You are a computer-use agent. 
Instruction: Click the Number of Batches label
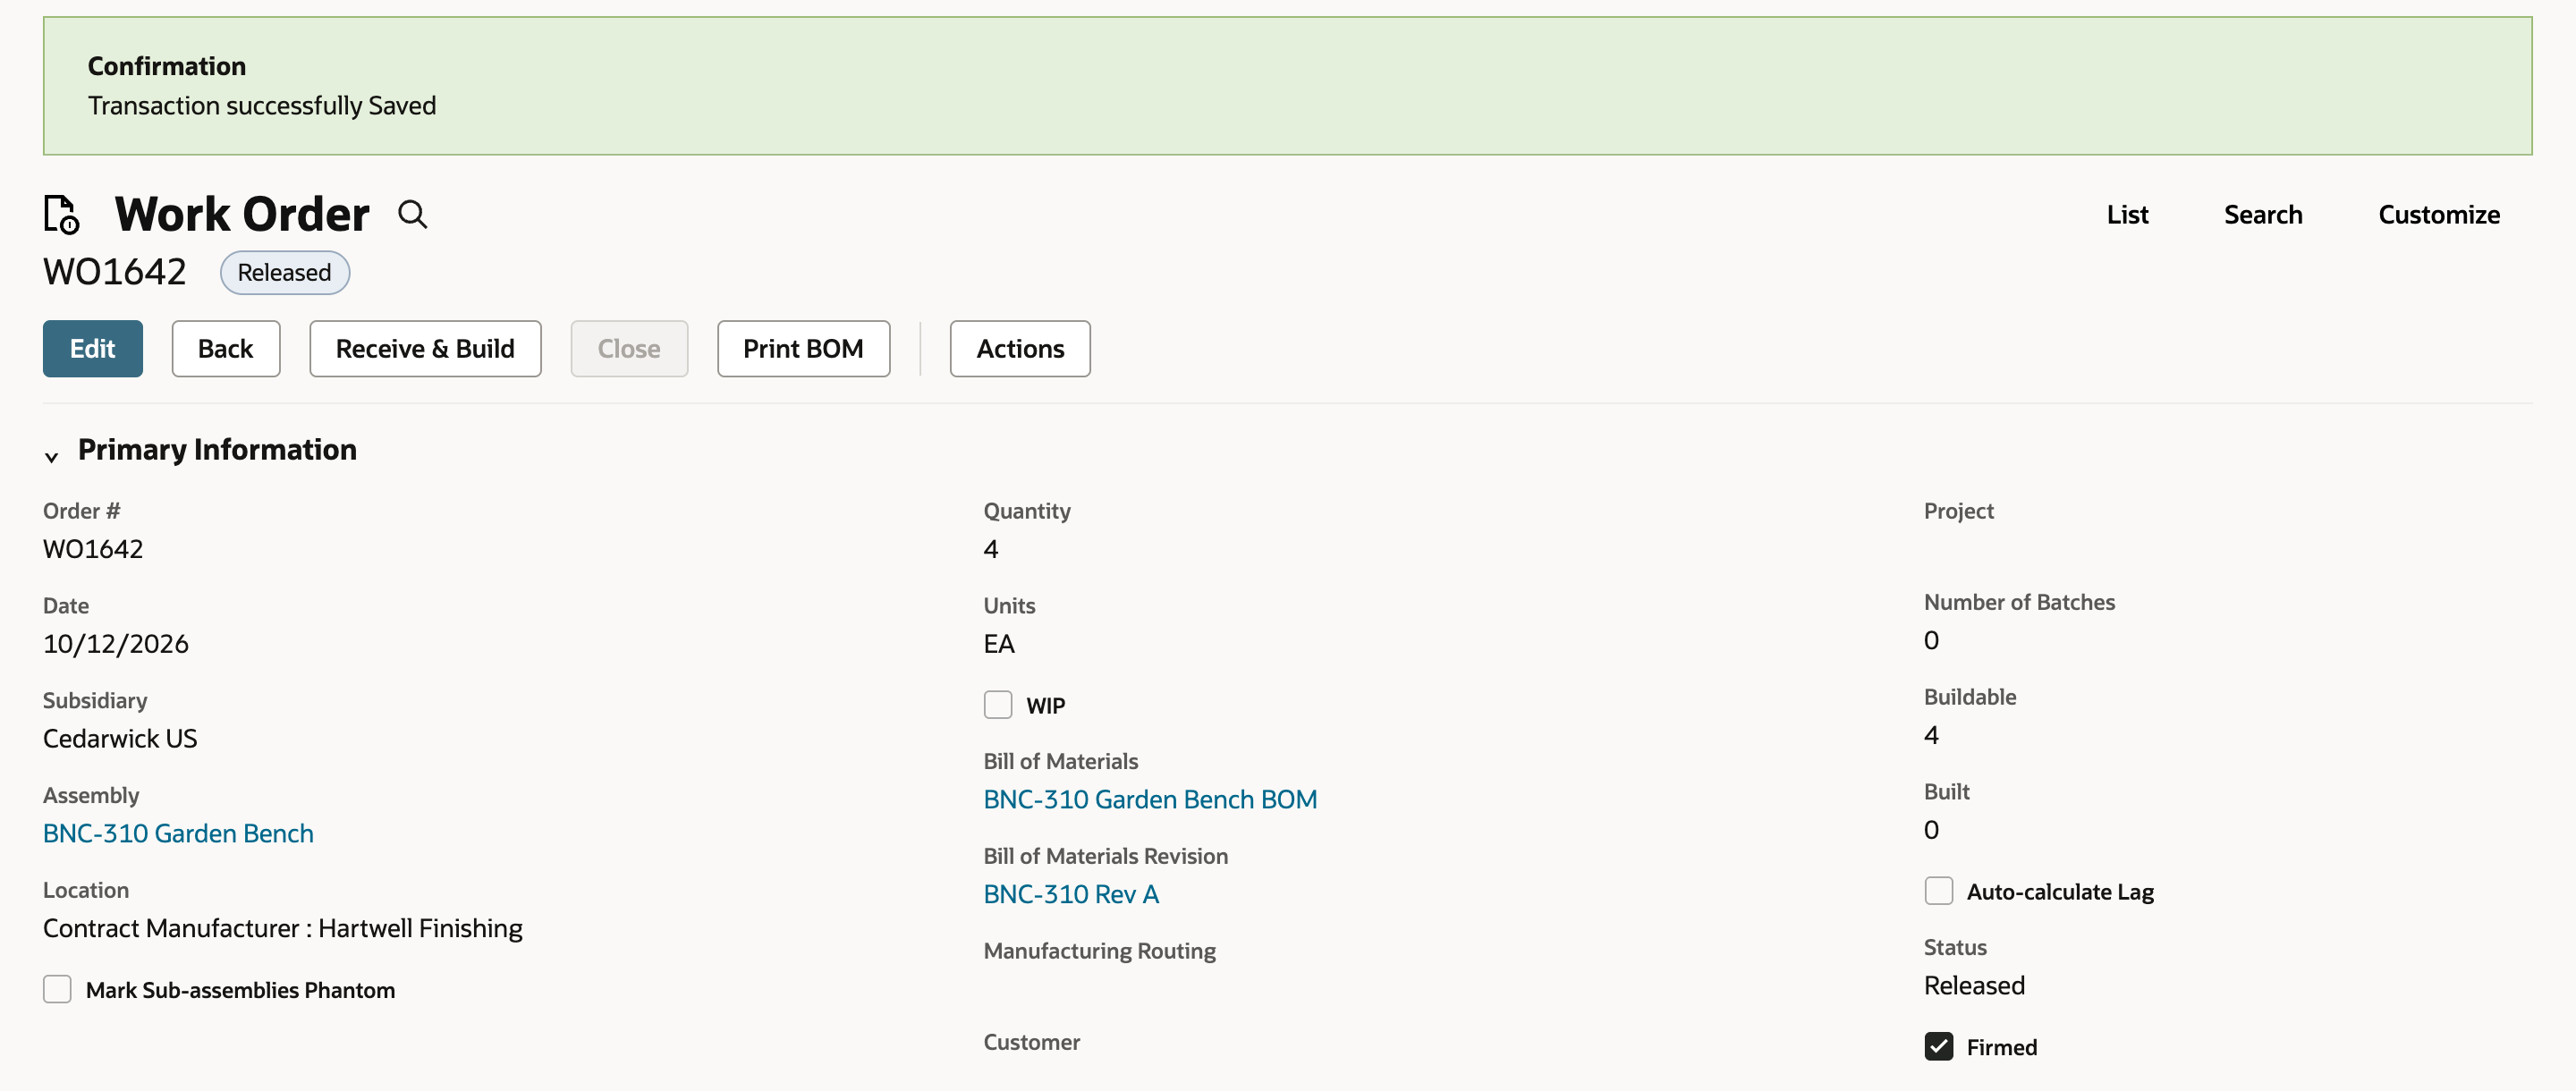pos(2019,602)
